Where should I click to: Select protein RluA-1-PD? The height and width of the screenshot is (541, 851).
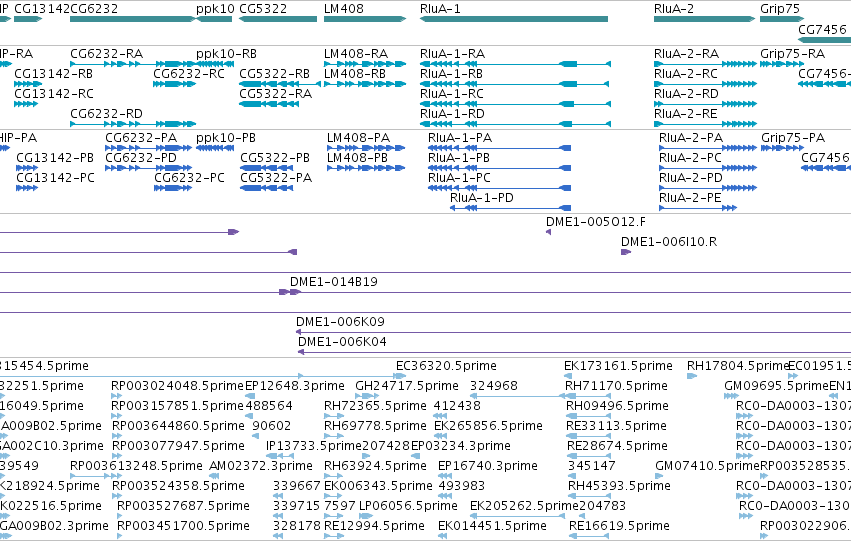pos(510,208)
